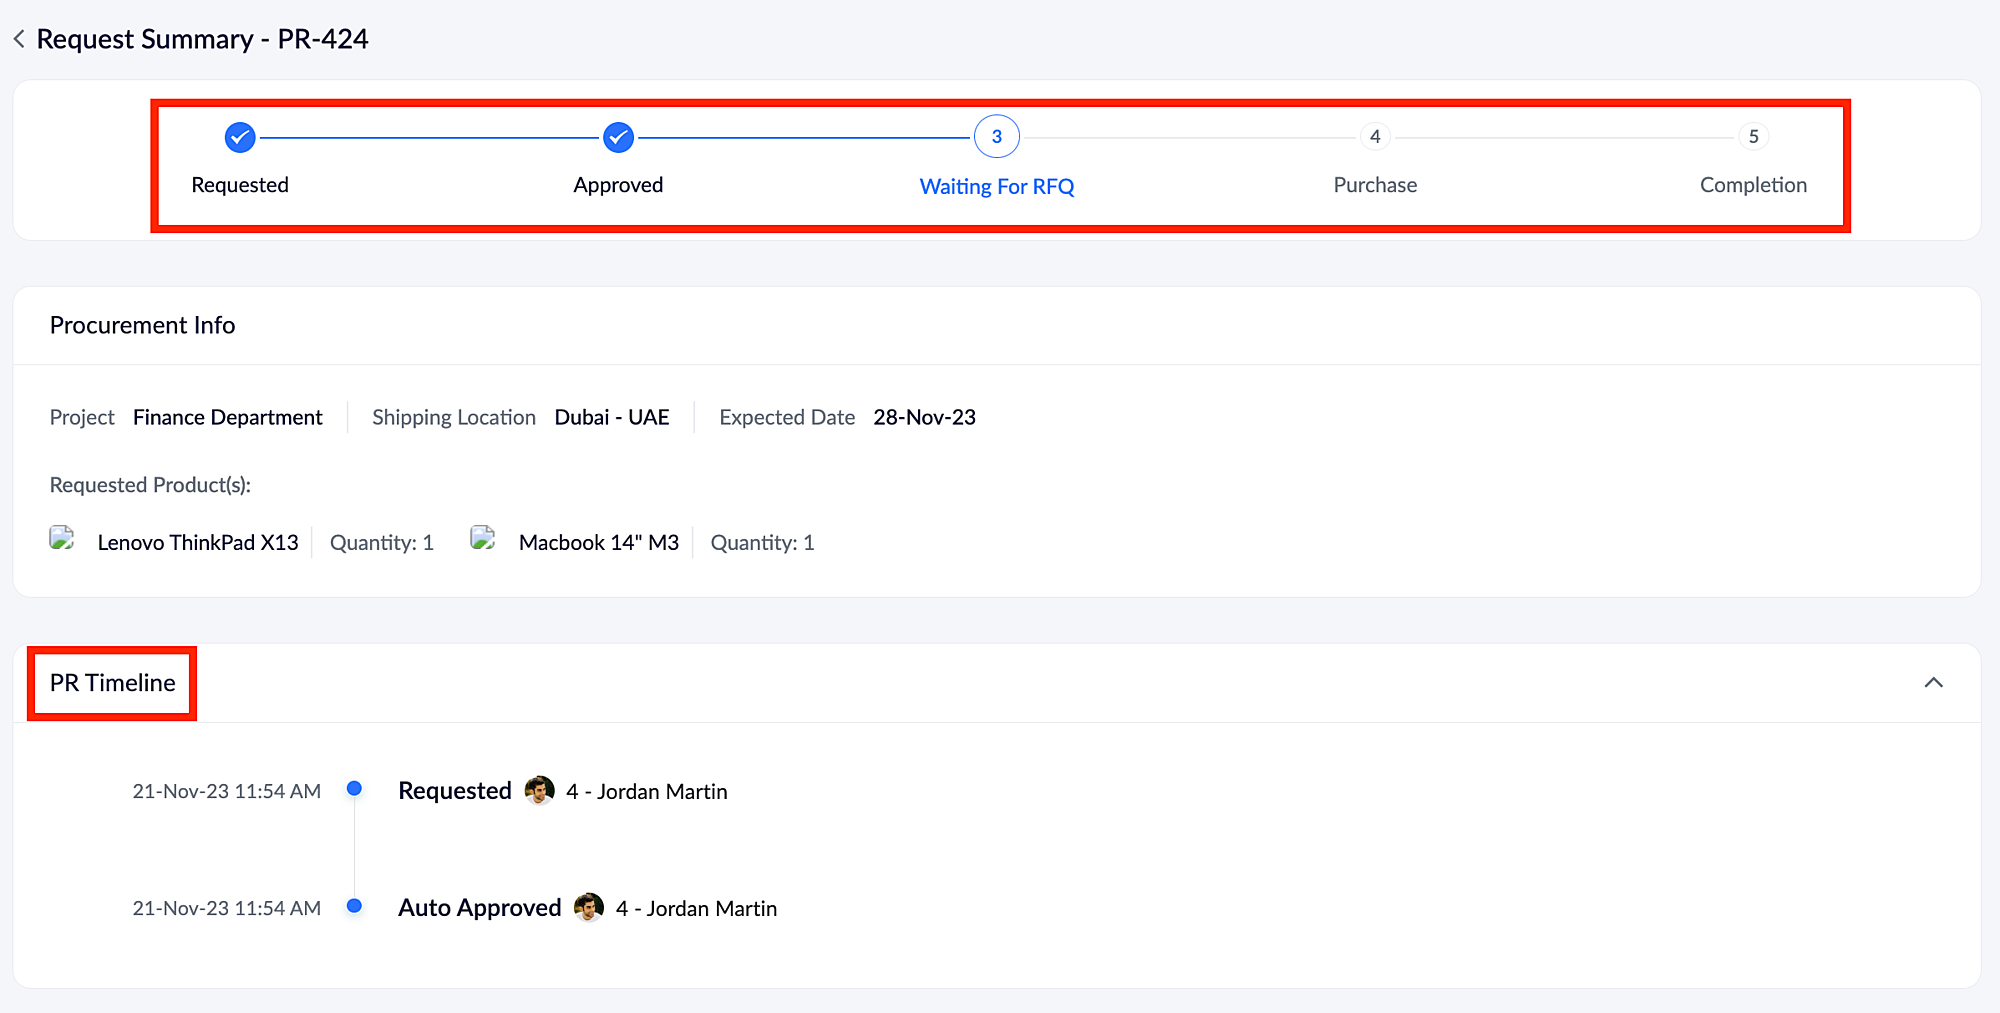This screenshot has width=2000, height=1013.
Task: Click the Waiting For RFQ step label
Action: pos(996,187)
